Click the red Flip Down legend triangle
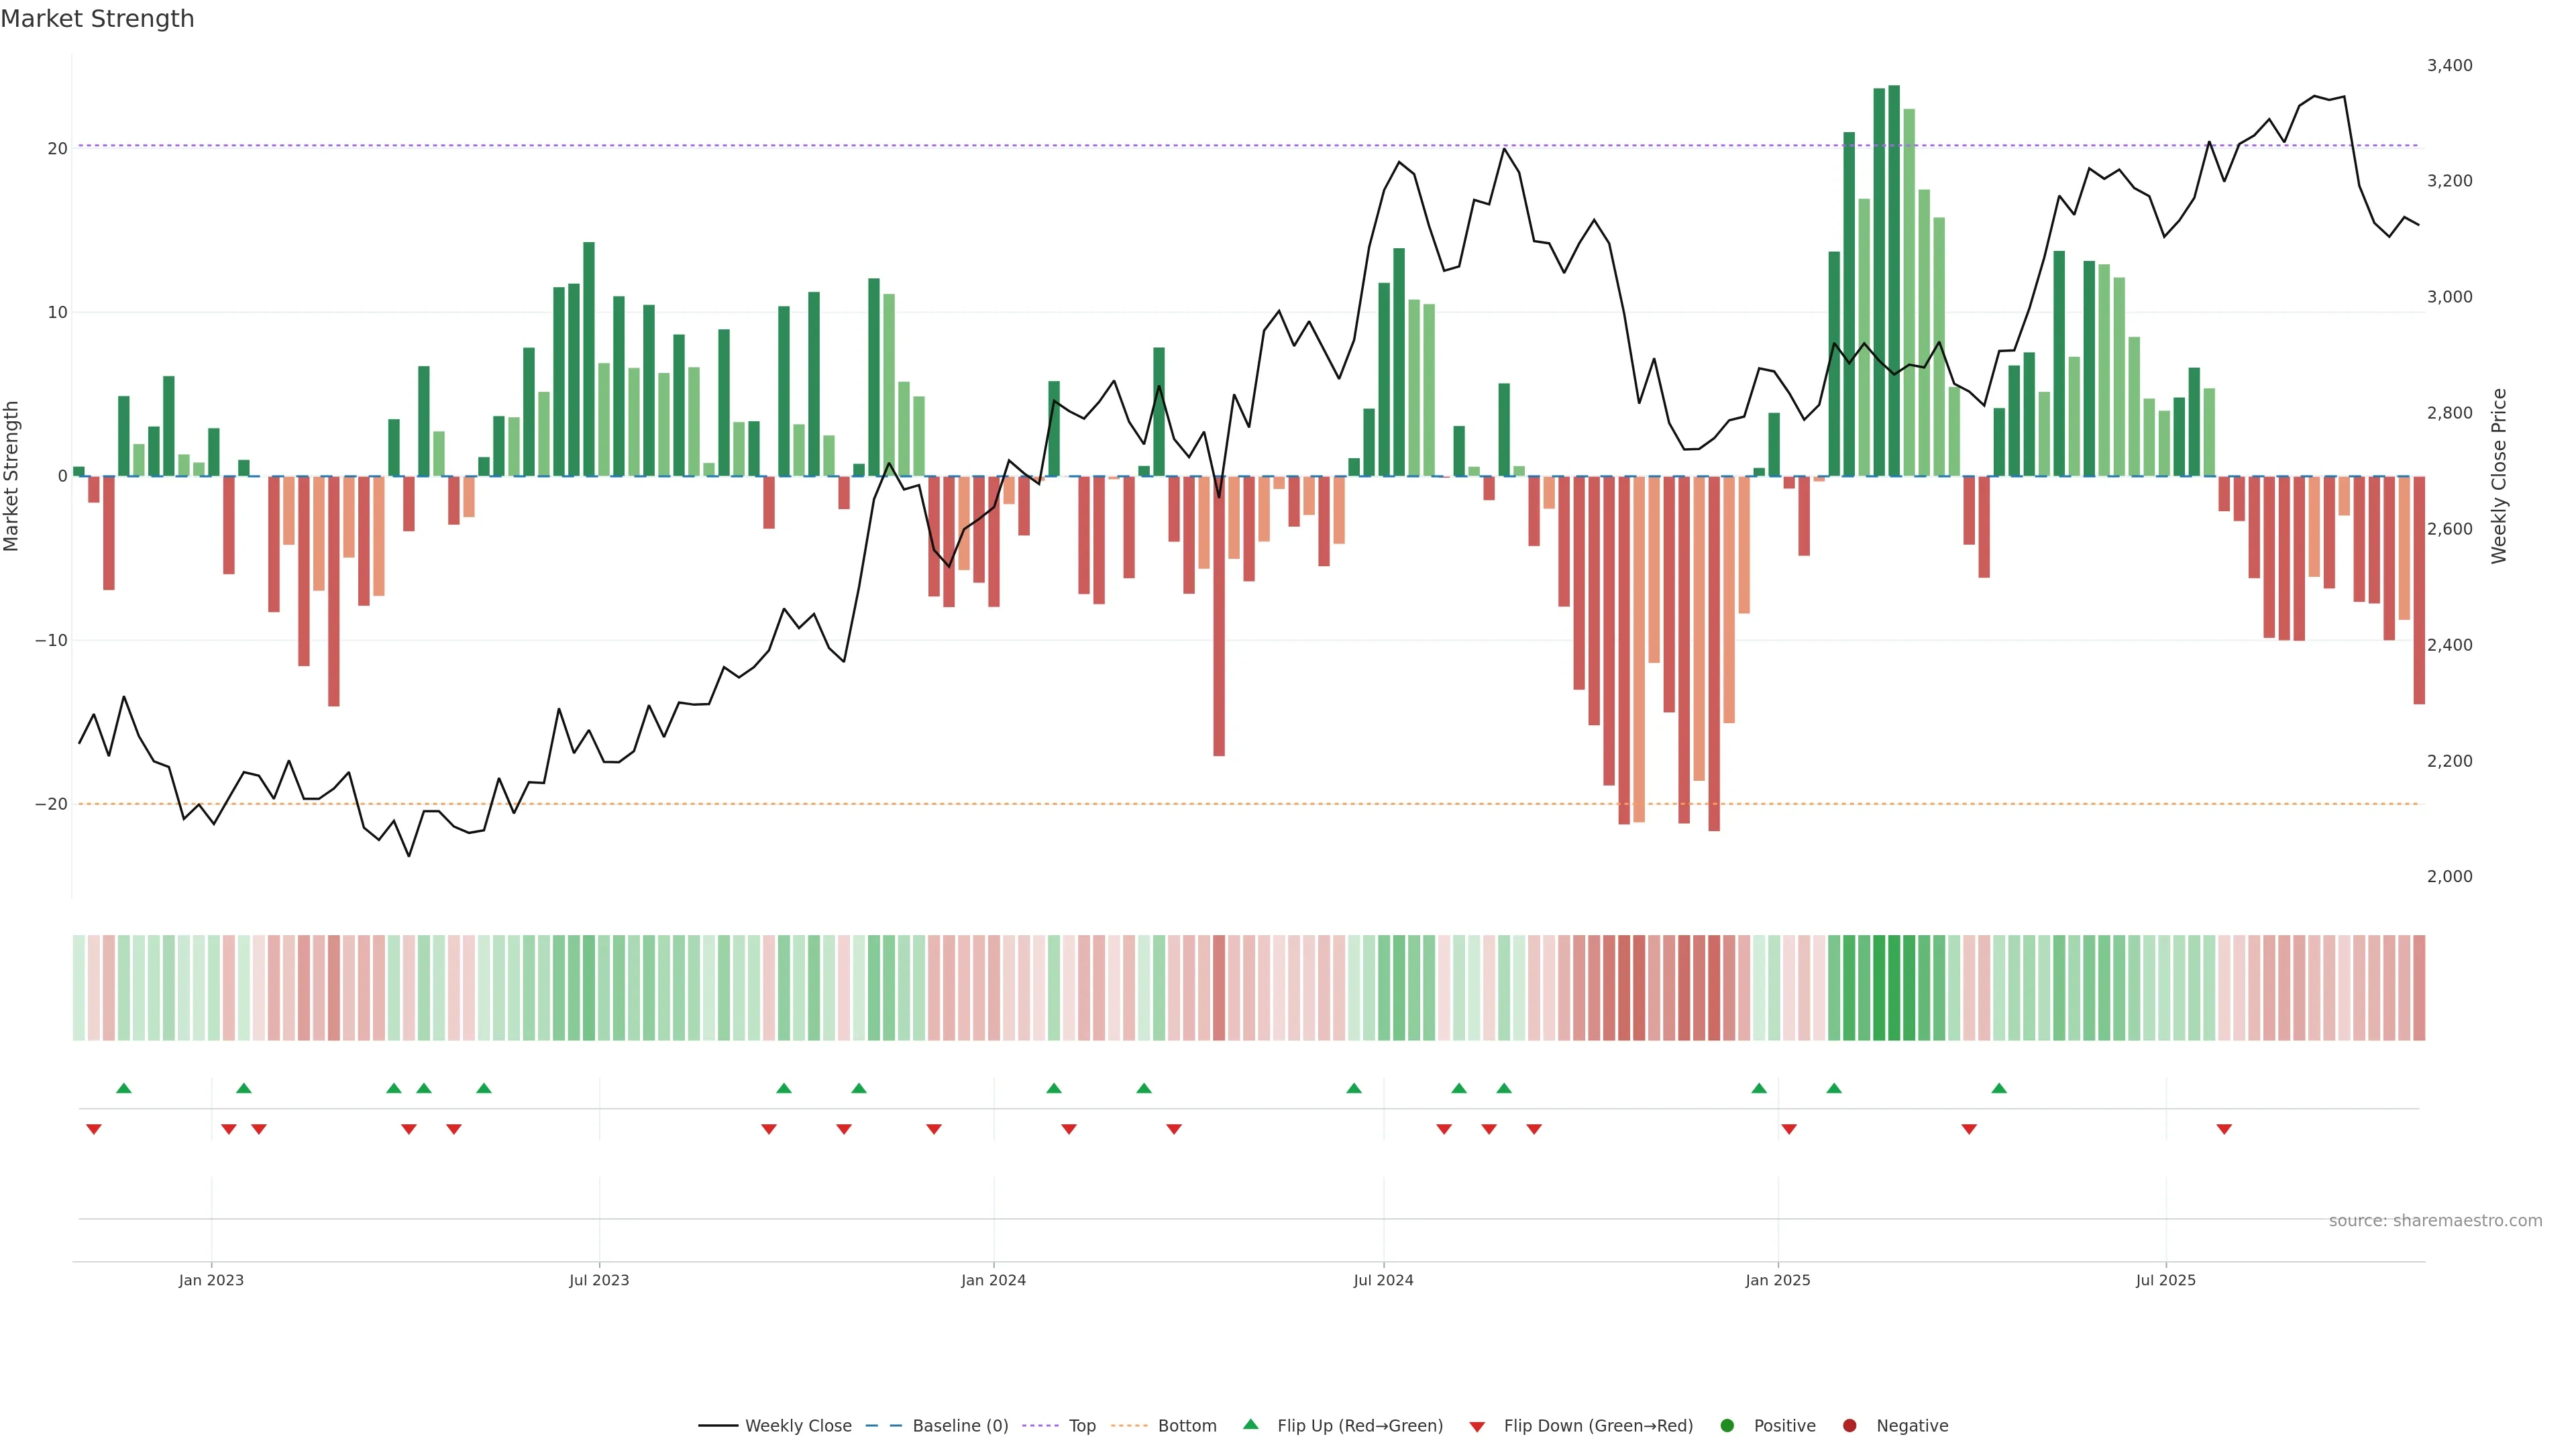The width and height of the screenshot is (2576, 1449). [1477, 1426]
